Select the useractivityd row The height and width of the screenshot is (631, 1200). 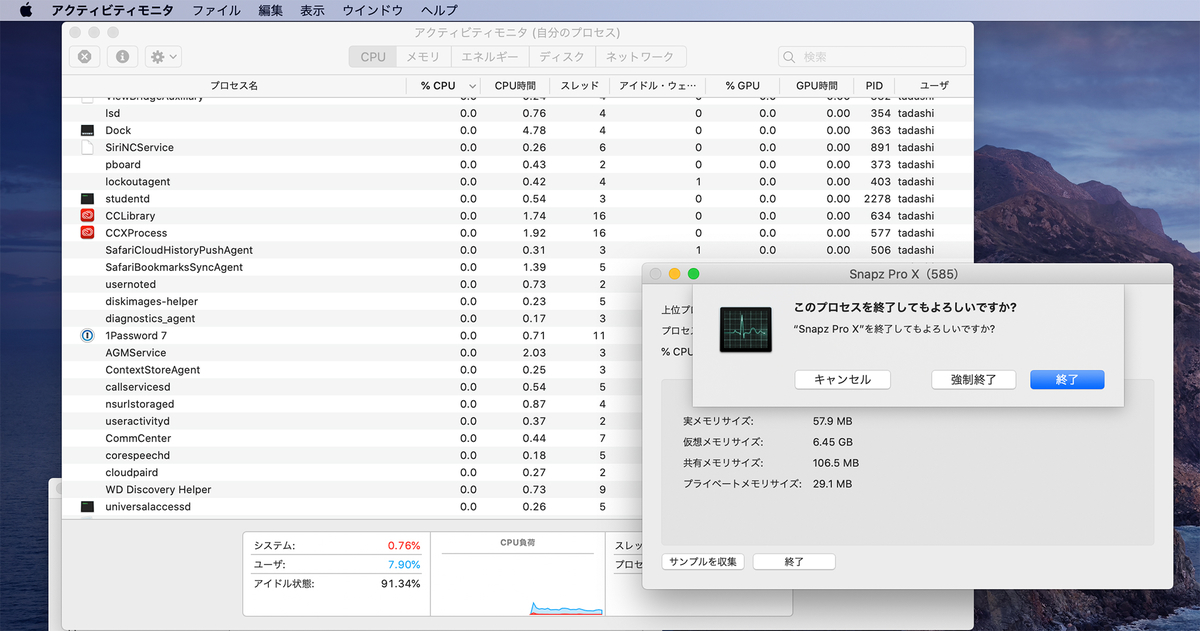point(352,422)
